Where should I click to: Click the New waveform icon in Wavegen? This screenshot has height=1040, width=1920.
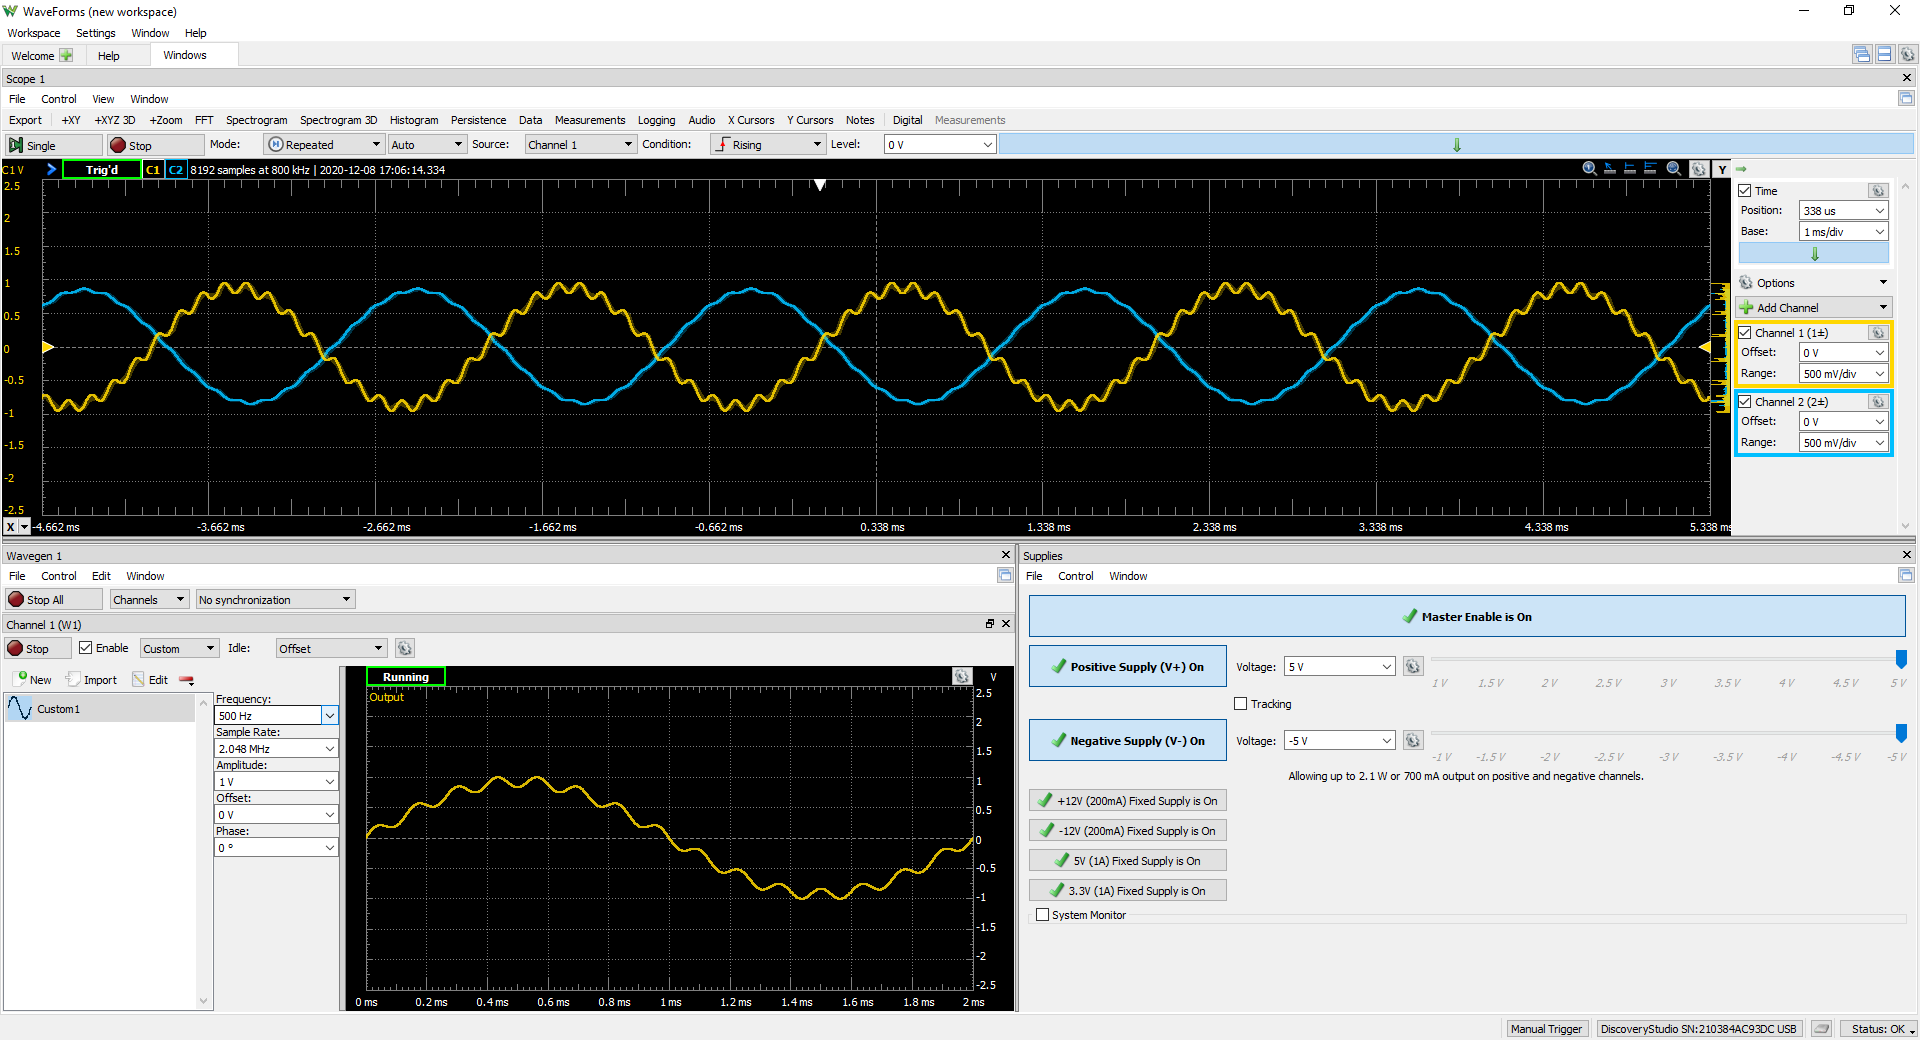(33, 680)
